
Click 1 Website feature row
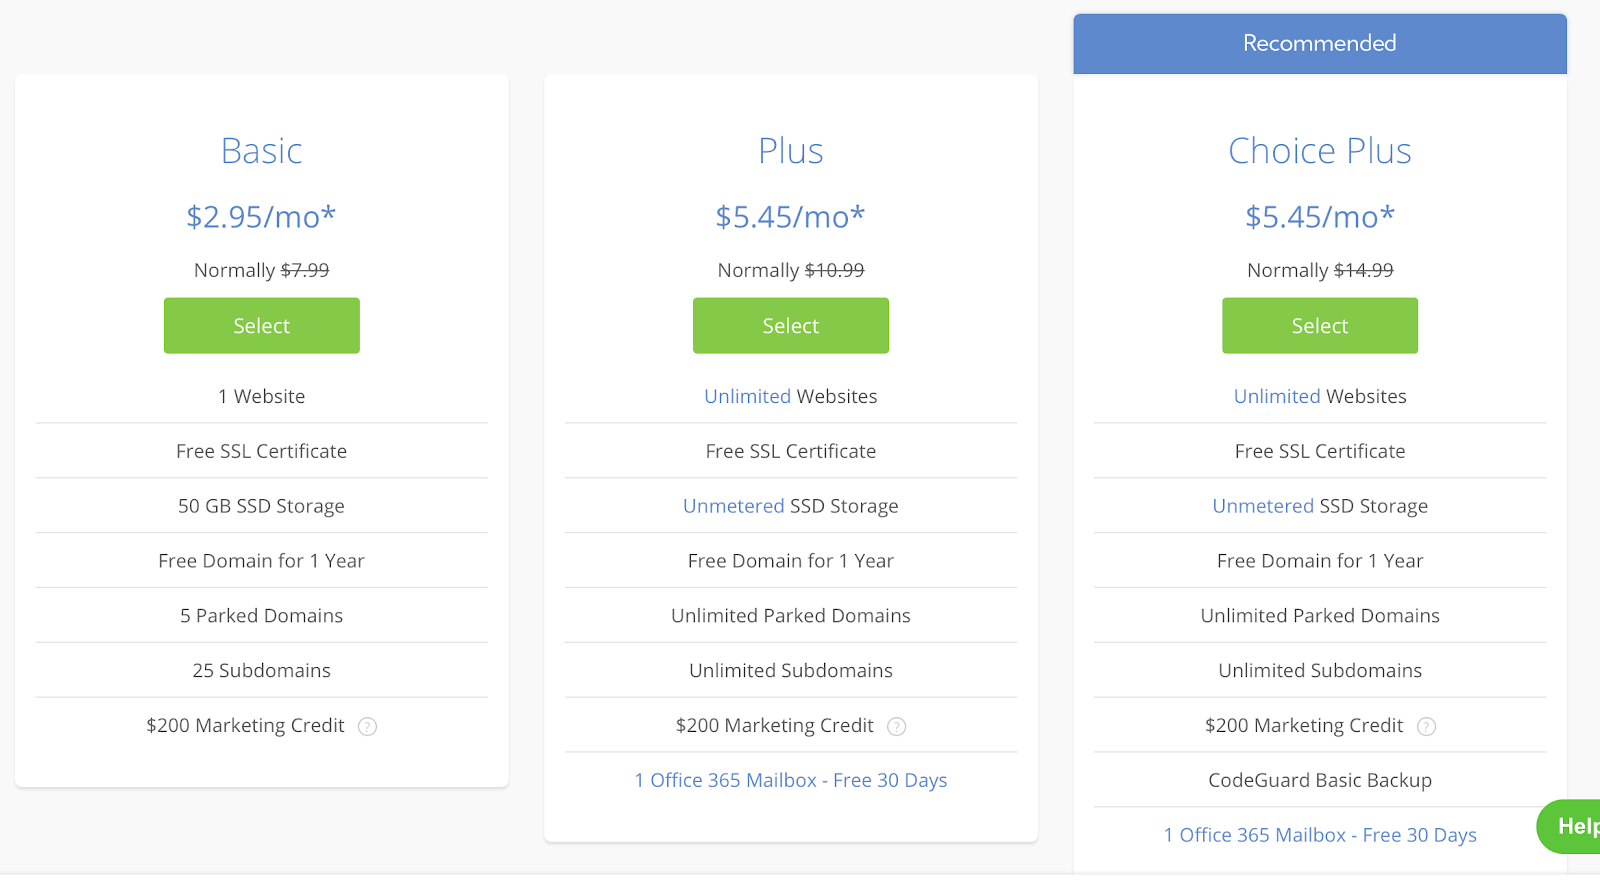tap(262, 396)
